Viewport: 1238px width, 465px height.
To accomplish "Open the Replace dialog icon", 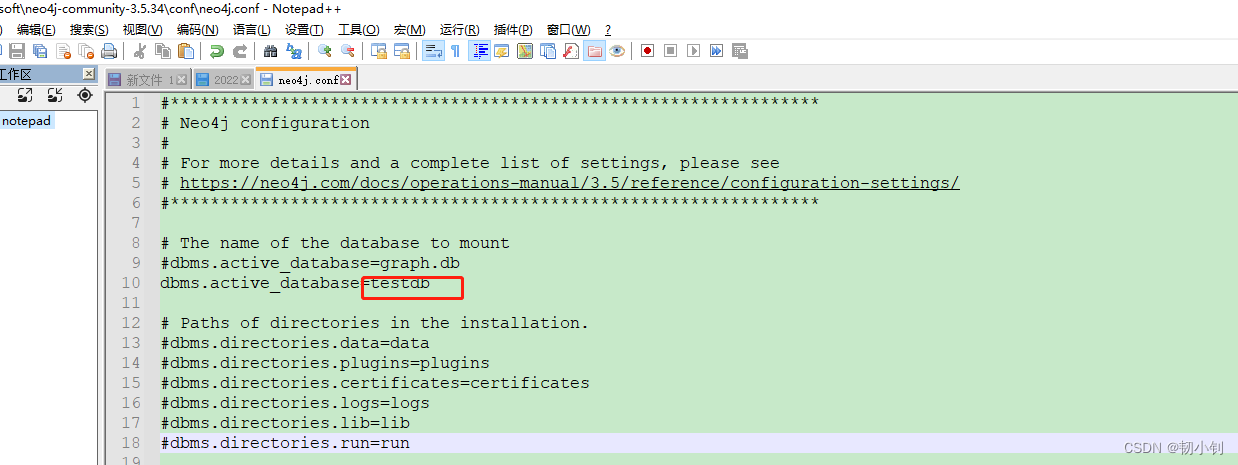I will pos(294,50).
